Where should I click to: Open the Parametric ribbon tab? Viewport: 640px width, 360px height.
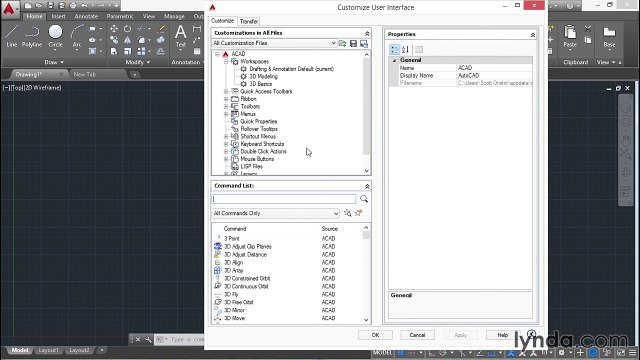click(120, 16)
